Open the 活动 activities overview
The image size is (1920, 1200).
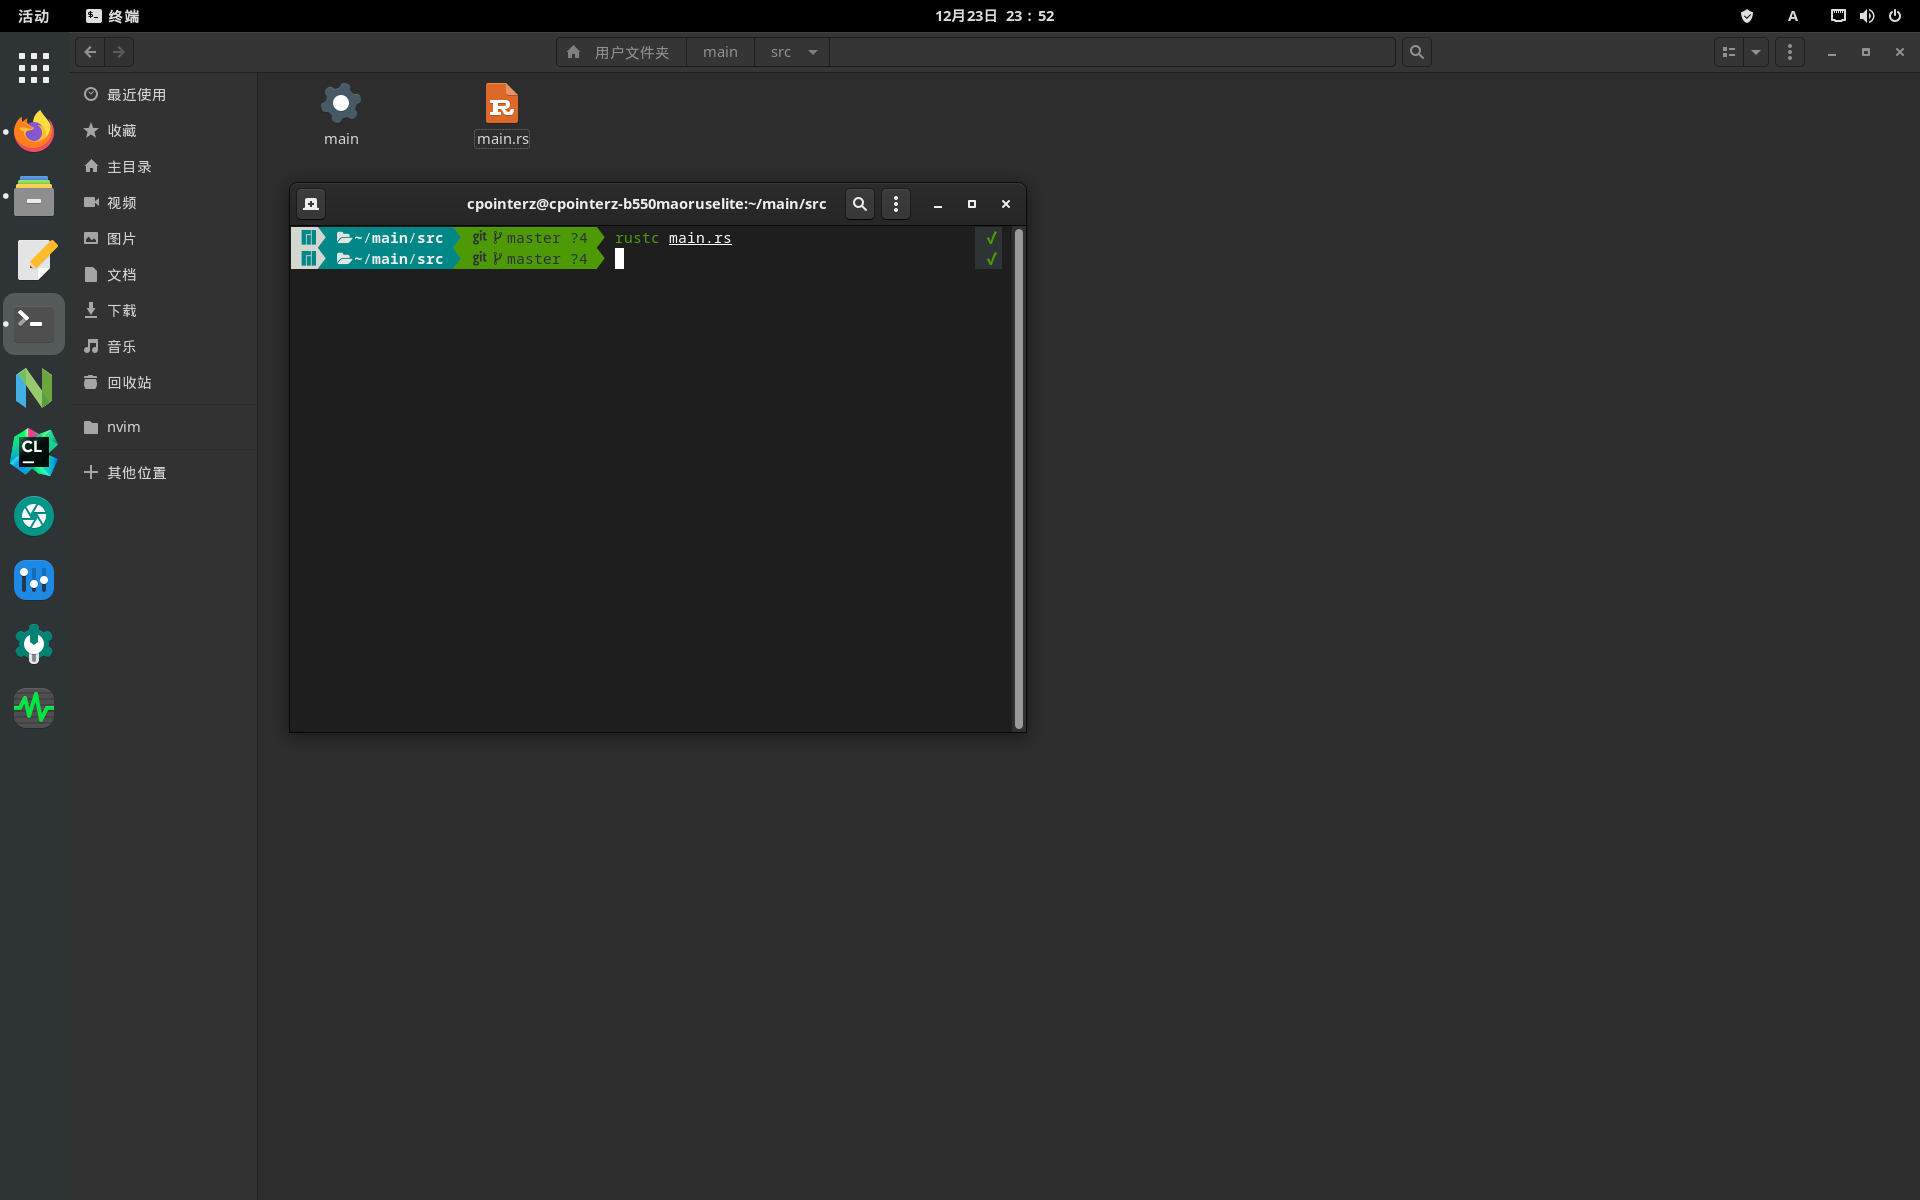[x=33, y=16]
